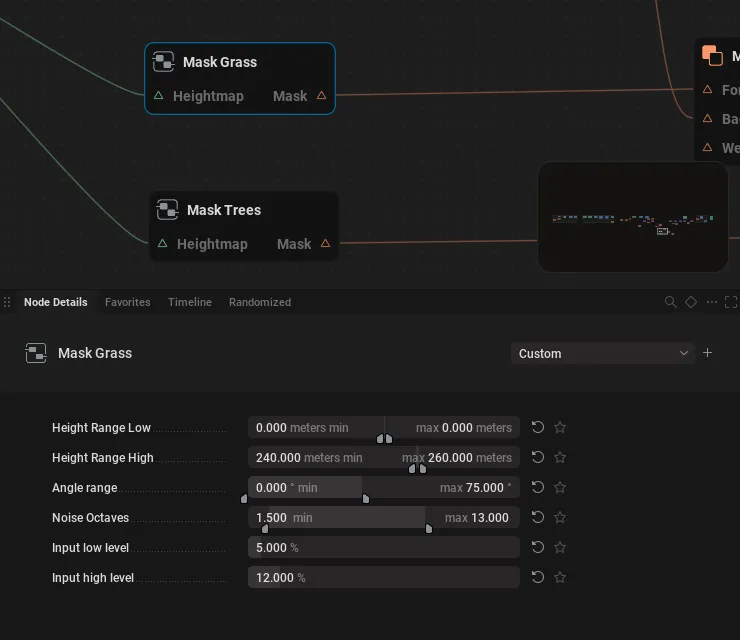Image resolution: width=740 pixels, height=640 pixels.
Task: Click the Input low level value field
Action: pos(384,547)
